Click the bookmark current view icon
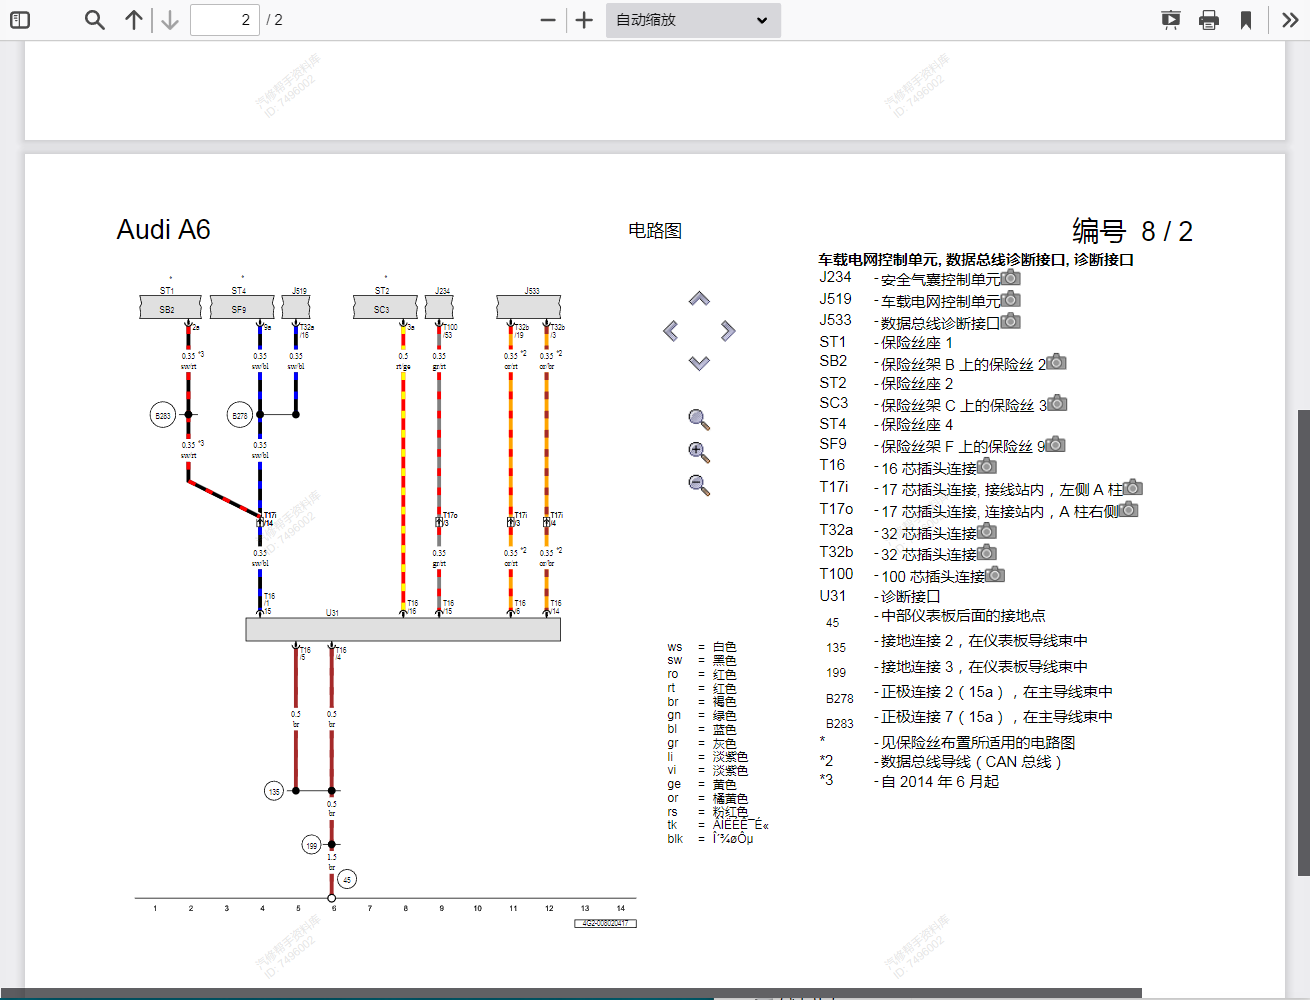Screen dimensions: 1310x1000 1247,19
